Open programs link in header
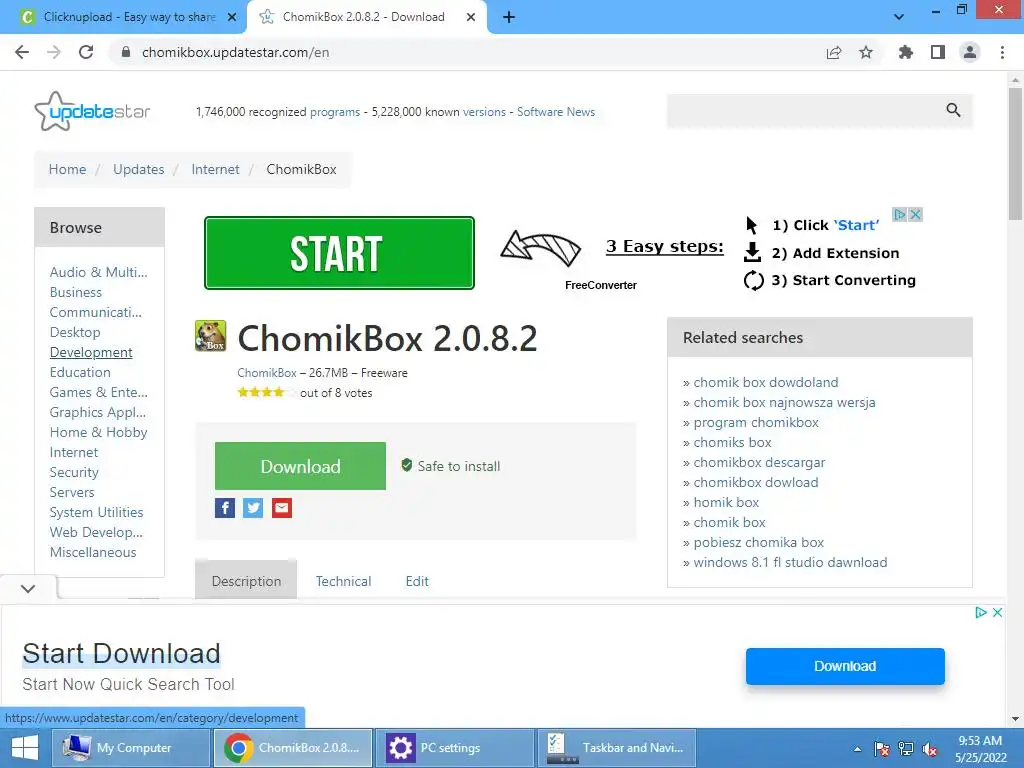Screen dimensions: 1024x768 pos(334,112)
